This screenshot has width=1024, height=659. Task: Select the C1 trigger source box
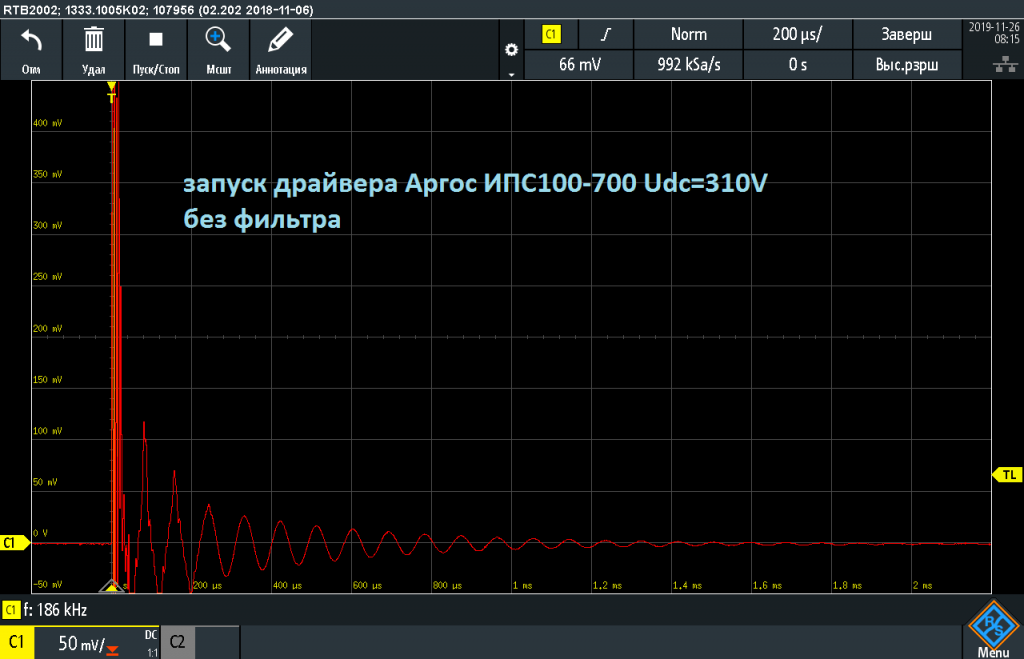(551, 35)
